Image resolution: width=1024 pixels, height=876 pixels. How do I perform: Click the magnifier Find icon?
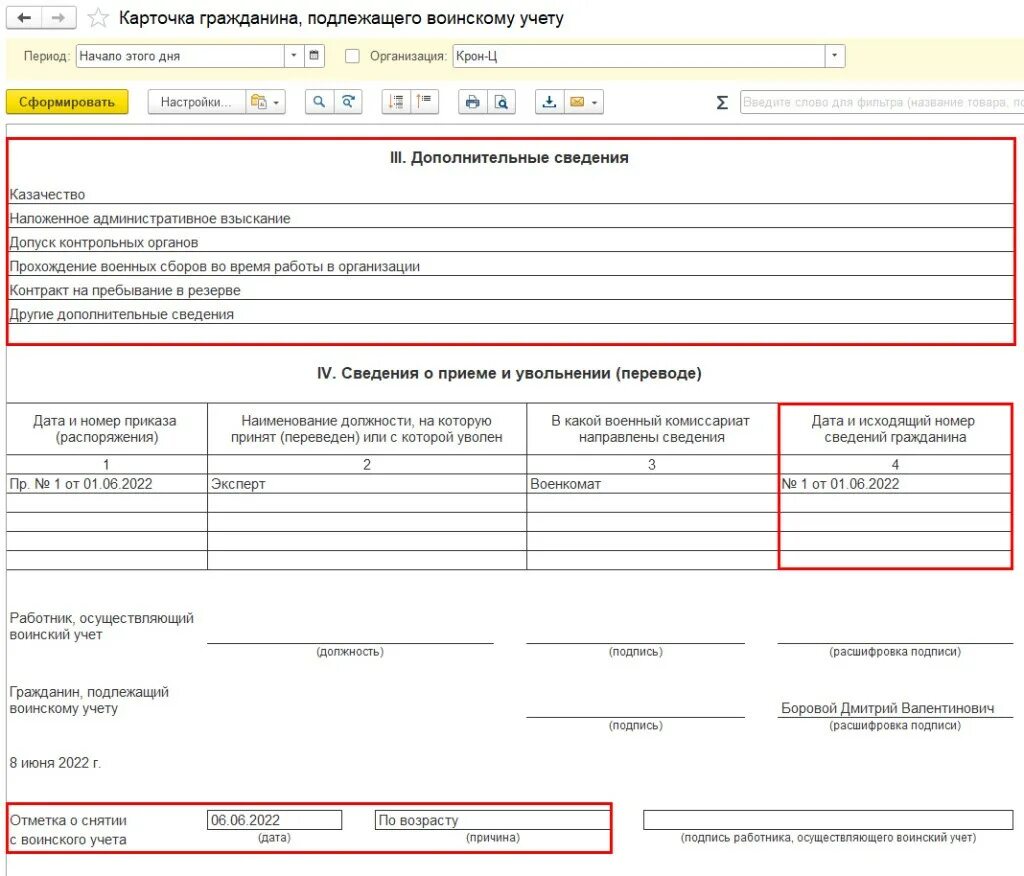pyautogui.click(x=319, y=102)
